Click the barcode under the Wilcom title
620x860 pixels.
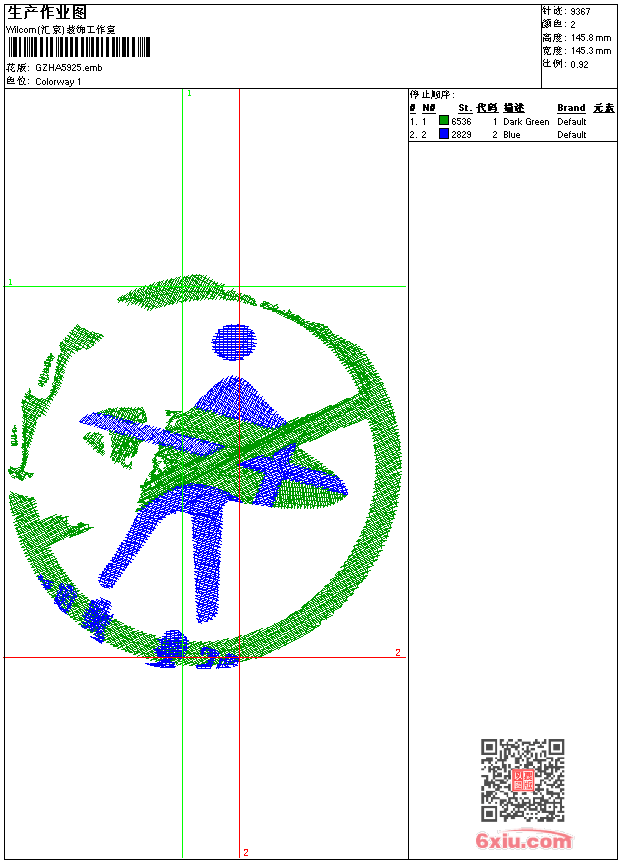coord(78,47)
